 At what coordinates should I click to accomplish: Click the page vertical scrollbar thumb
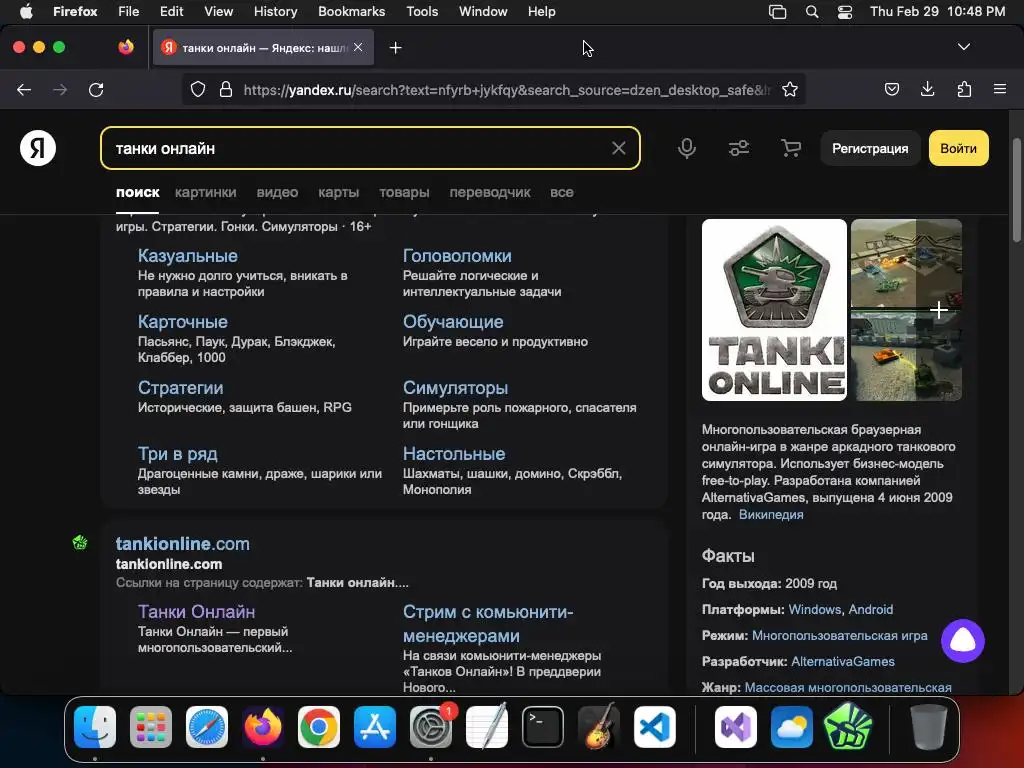tap(1016, 189)
